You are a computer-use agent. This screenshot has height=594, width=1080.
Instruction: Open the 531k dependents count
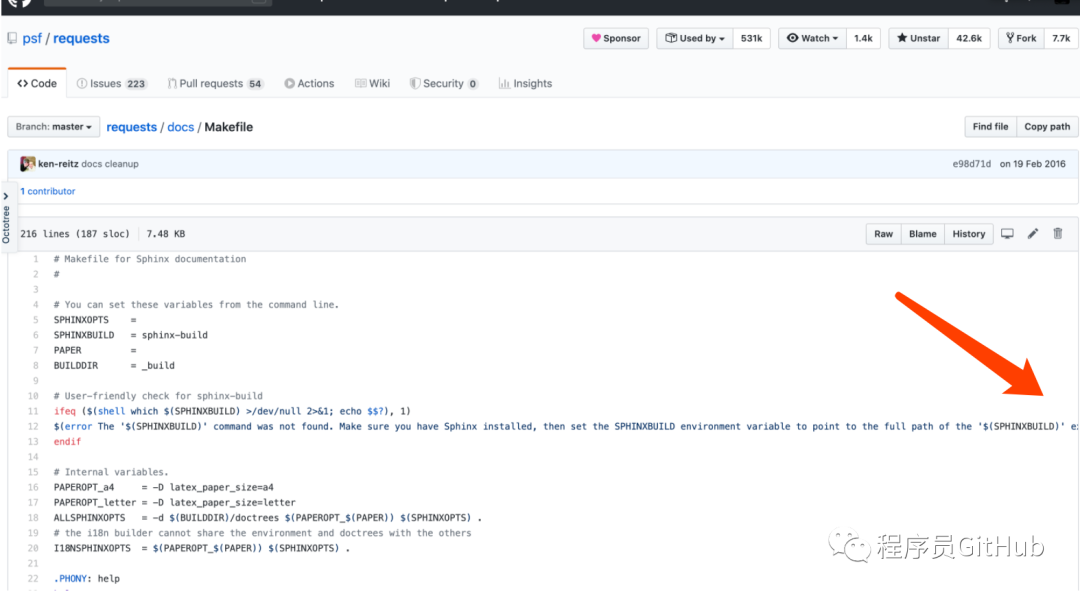point(751,39)
